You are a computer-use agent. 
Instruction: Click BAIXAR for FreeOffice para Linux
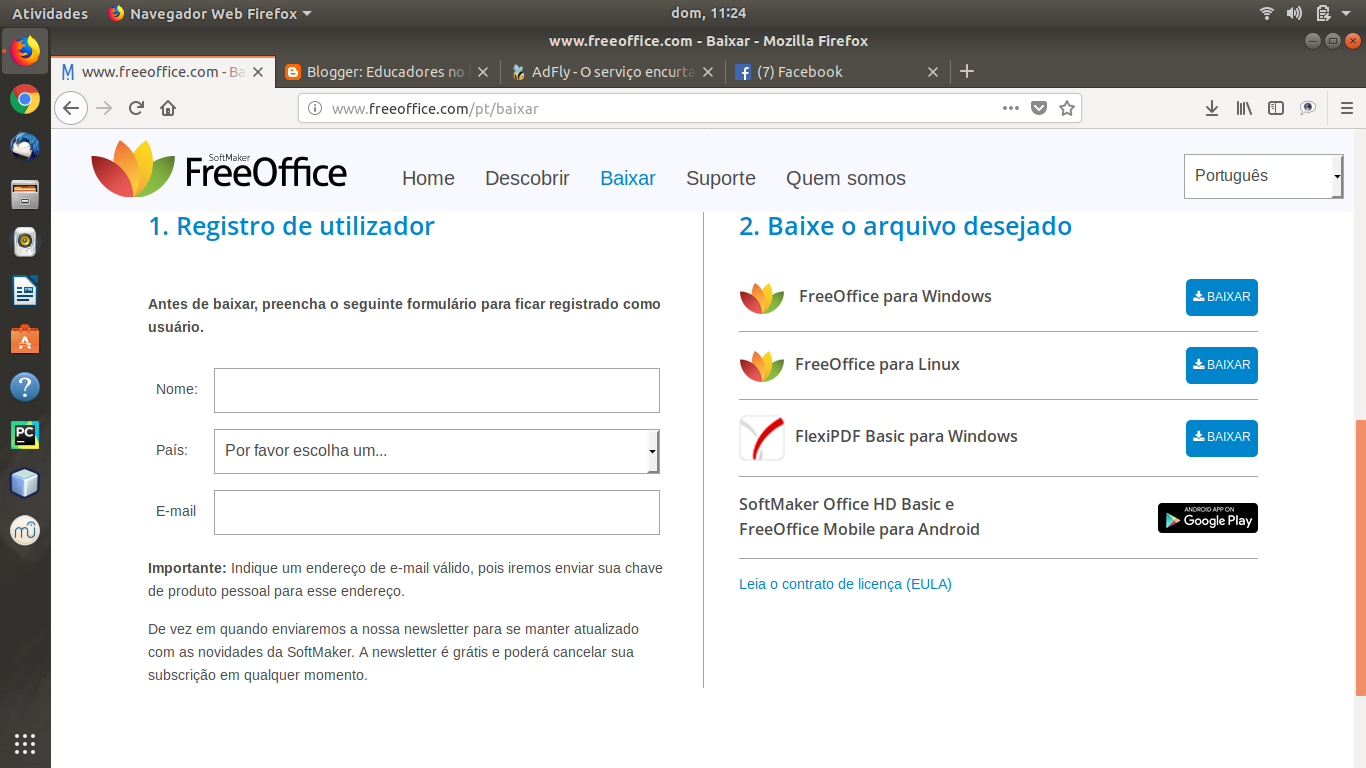[1222, 365]
